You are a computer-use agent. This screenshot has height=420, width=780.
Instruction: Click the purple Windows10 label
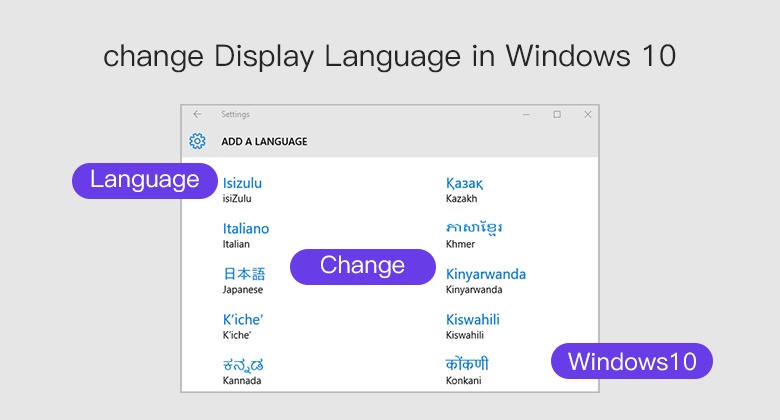pos(632,361)
